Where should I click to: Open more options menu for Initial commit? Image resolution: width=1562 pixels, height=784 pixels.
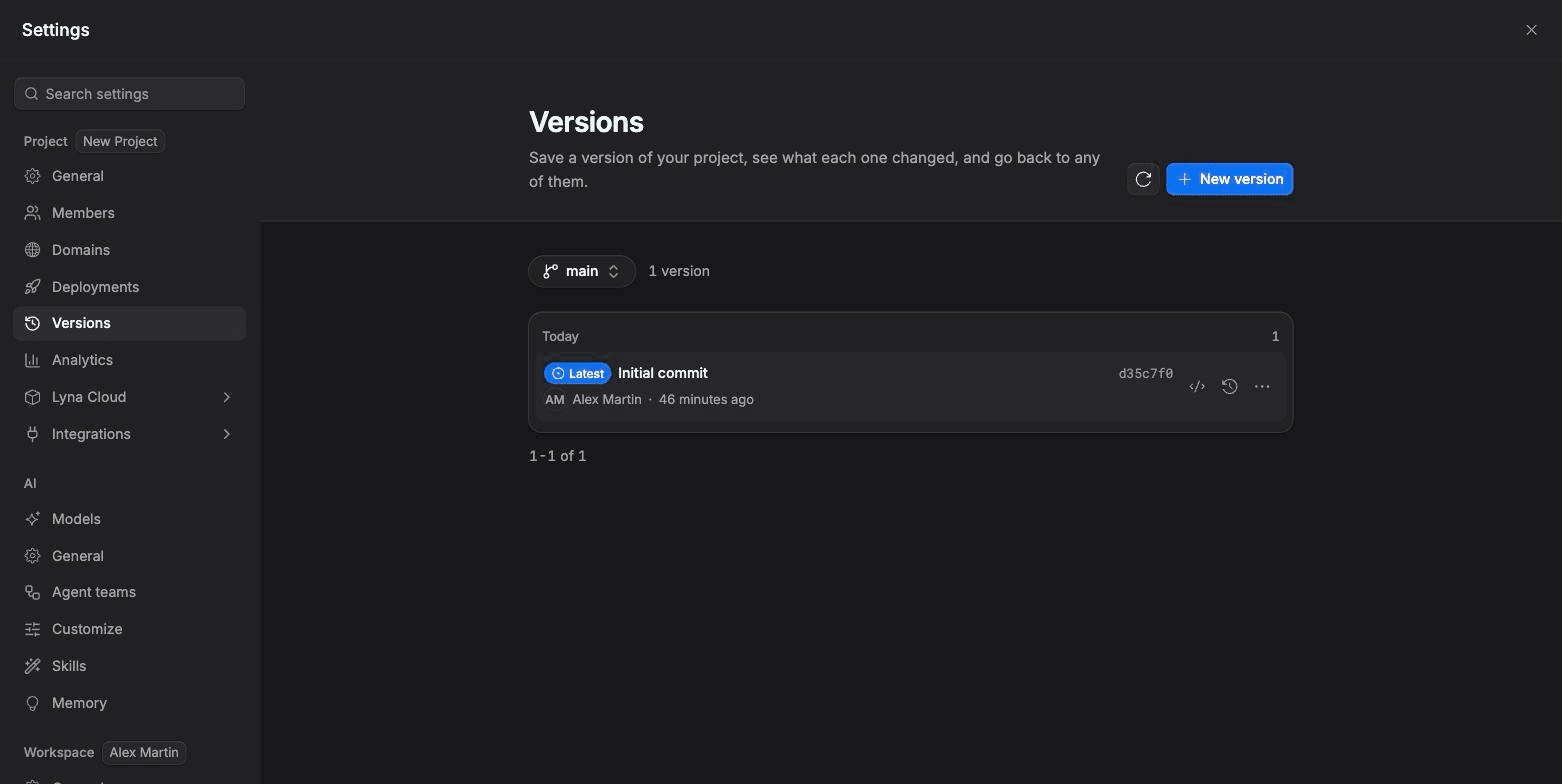click(1262, 387)
